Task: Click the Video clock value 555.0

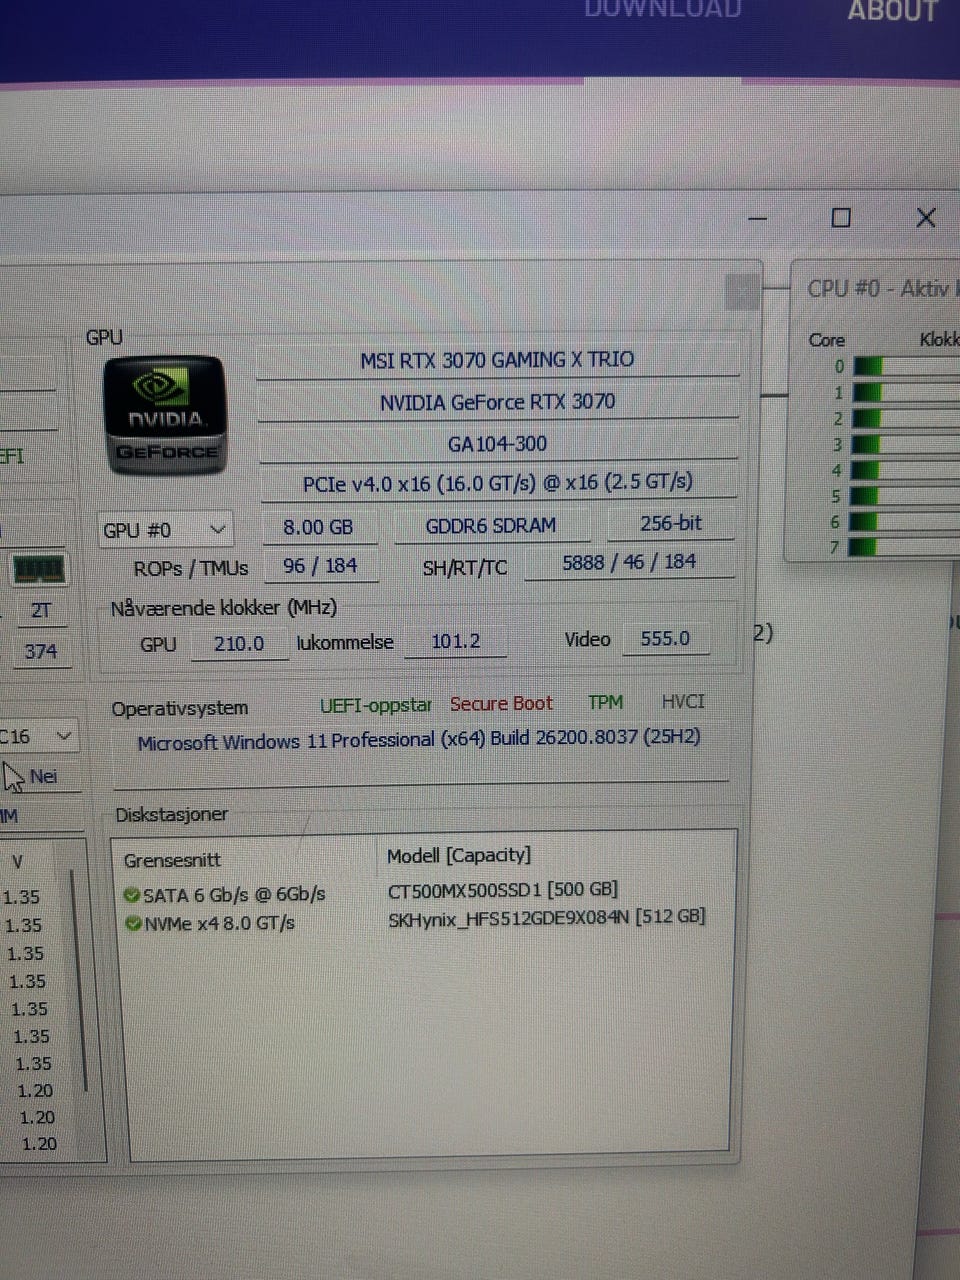Action: point(665,638)
